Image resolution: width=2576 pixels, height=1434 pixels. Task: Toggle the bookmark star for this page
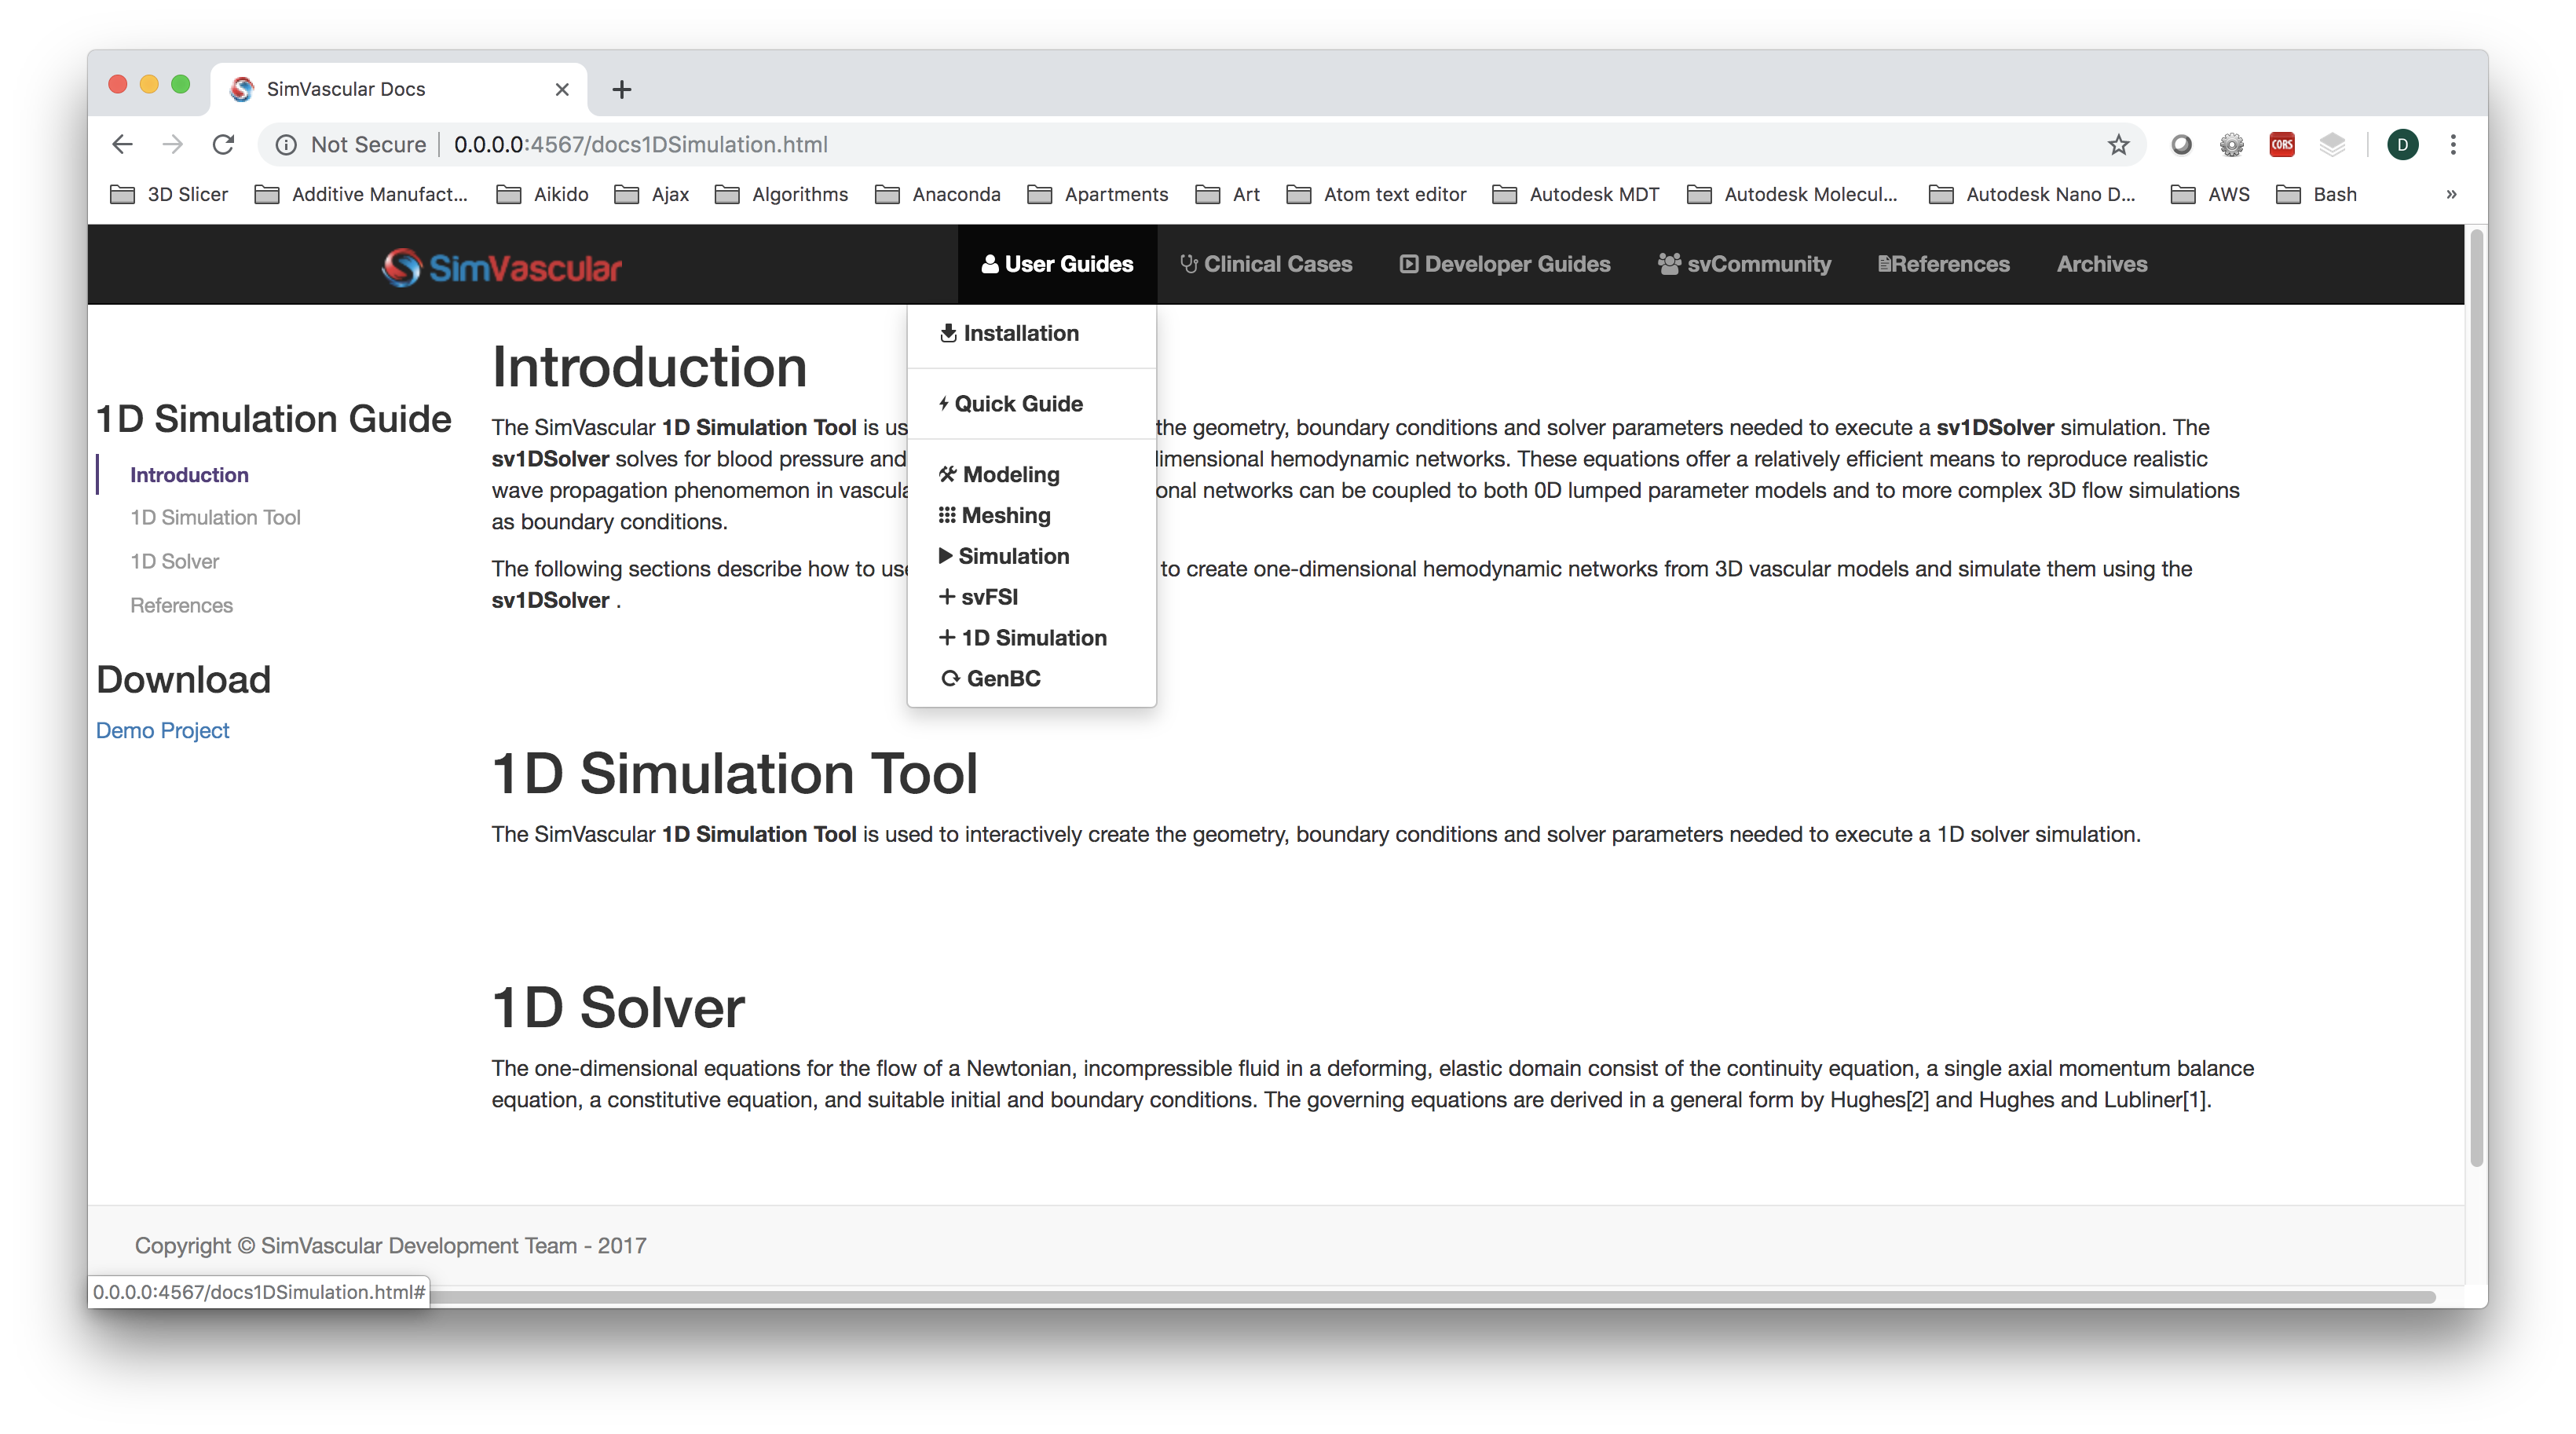pos(2118,144)
